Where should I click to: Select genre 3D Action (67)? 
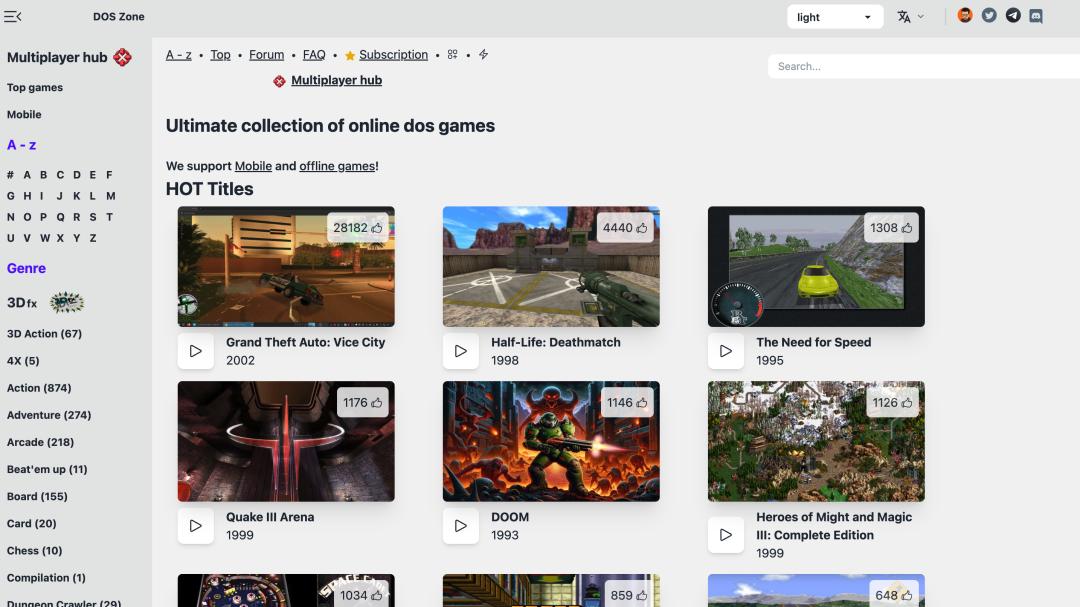pyautogui.click(x=44, y=333)
